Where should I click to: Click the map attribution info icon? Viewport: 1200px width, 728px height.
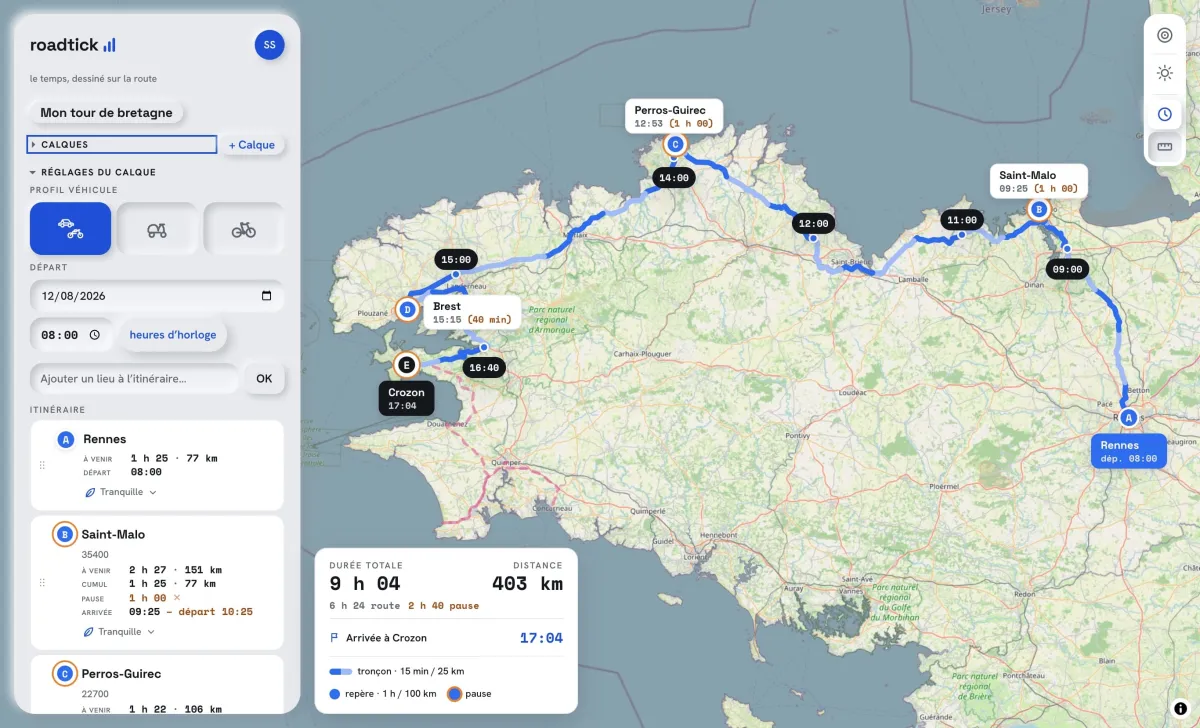tap(1180, 708)
